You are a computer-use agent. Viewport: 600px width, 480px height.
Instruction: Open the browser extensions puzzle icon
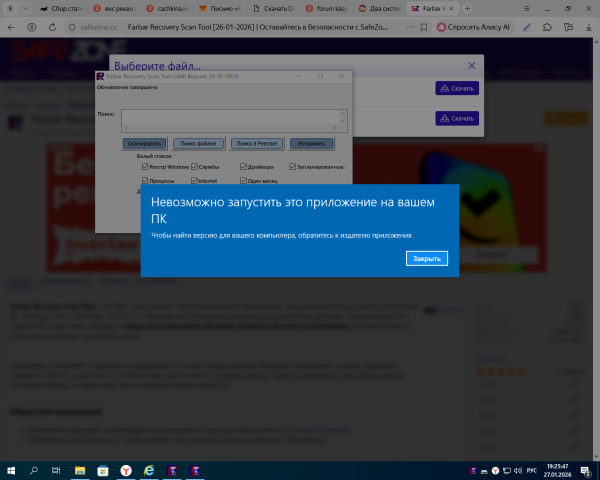(x=548, y=27)
